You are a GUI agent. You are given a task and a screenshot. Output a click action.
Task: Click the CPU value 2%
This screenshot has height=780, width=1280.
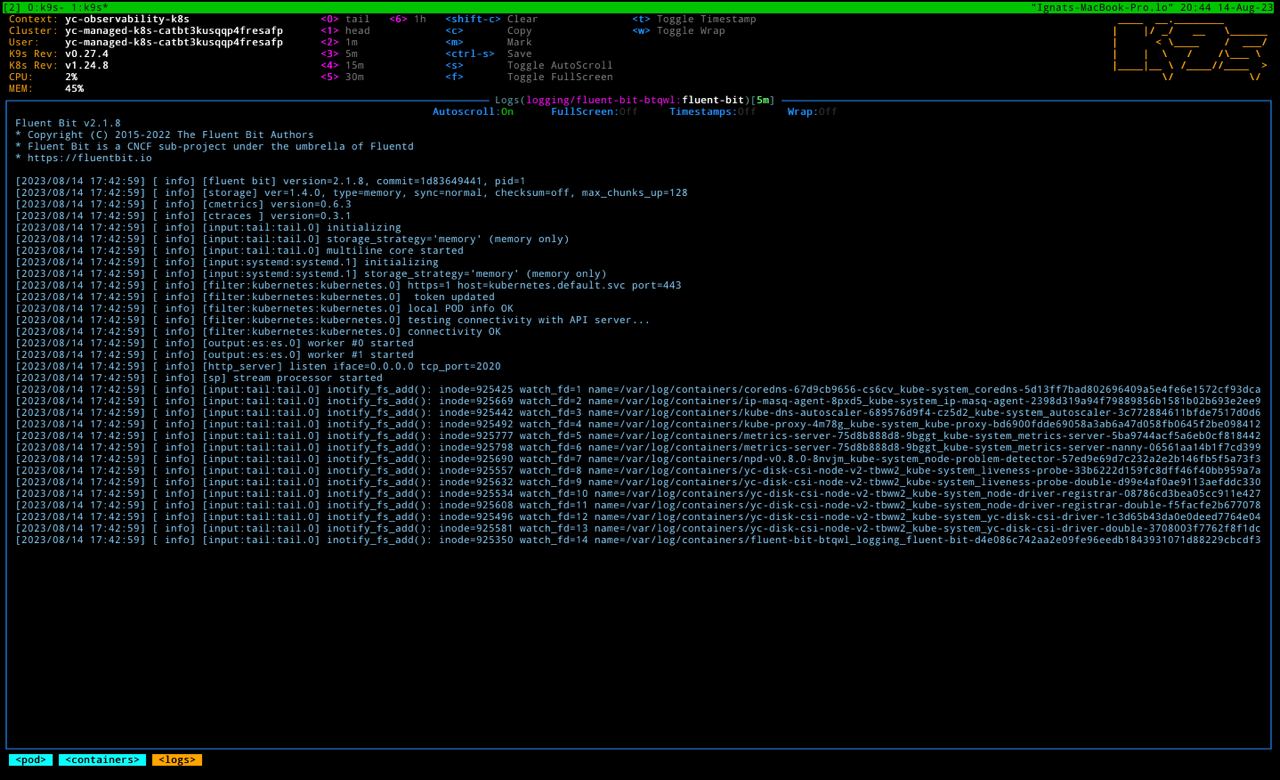click(x=71, y=77)
